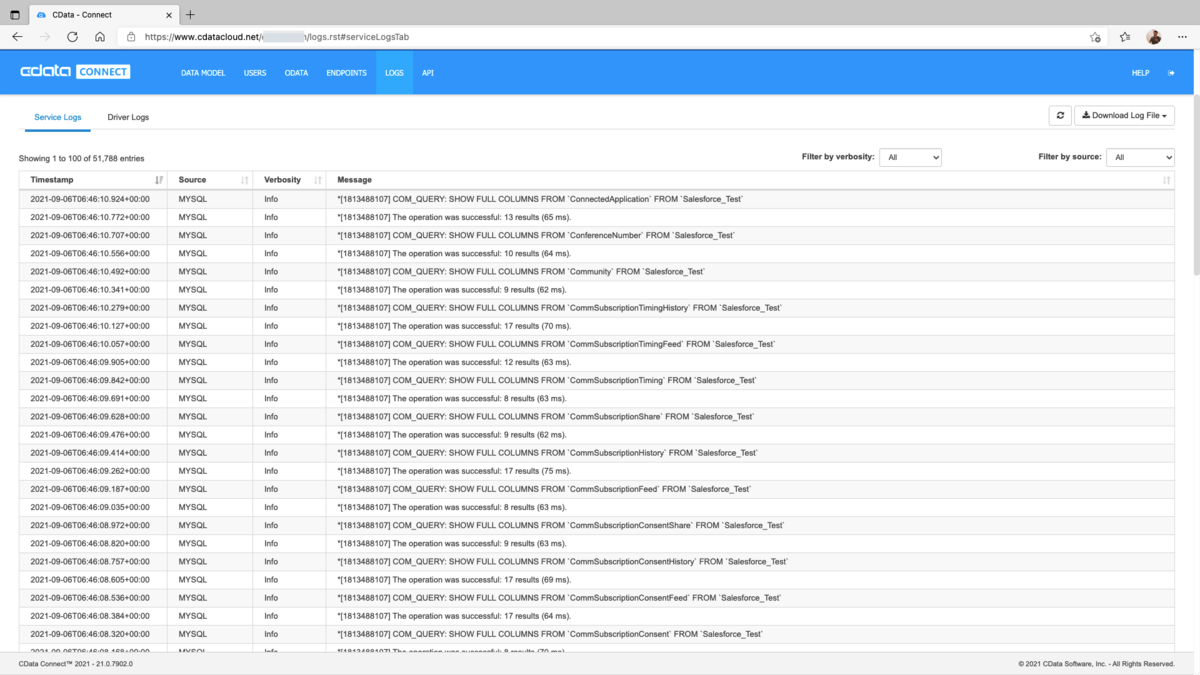Click the CommSubscriptionShare query message
This screenshot has width=1200, height=675.
pos(545,416)
